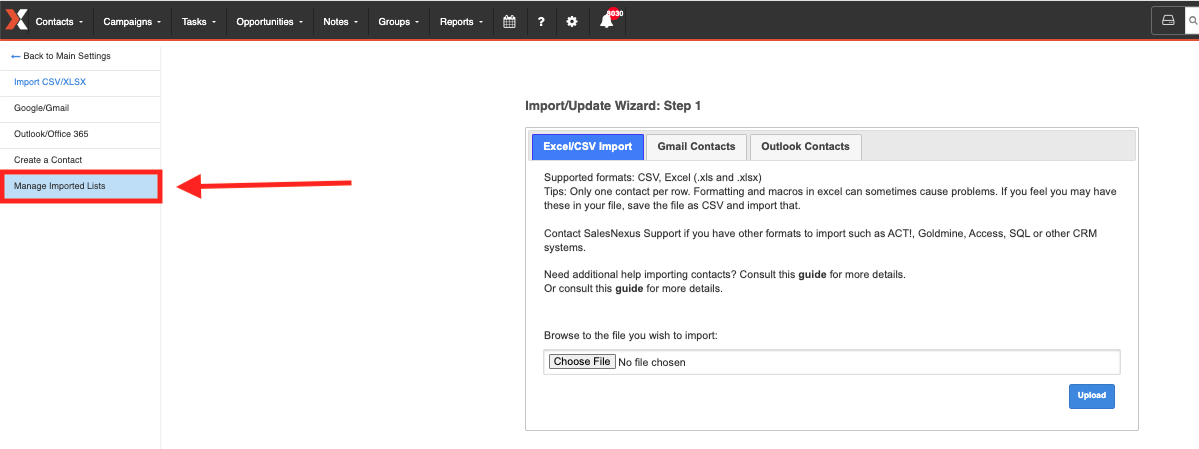This screenshot has height=449, width=1199.
Task: Click the SalesNexus X logo icon
Action: [x=15, y=21]
